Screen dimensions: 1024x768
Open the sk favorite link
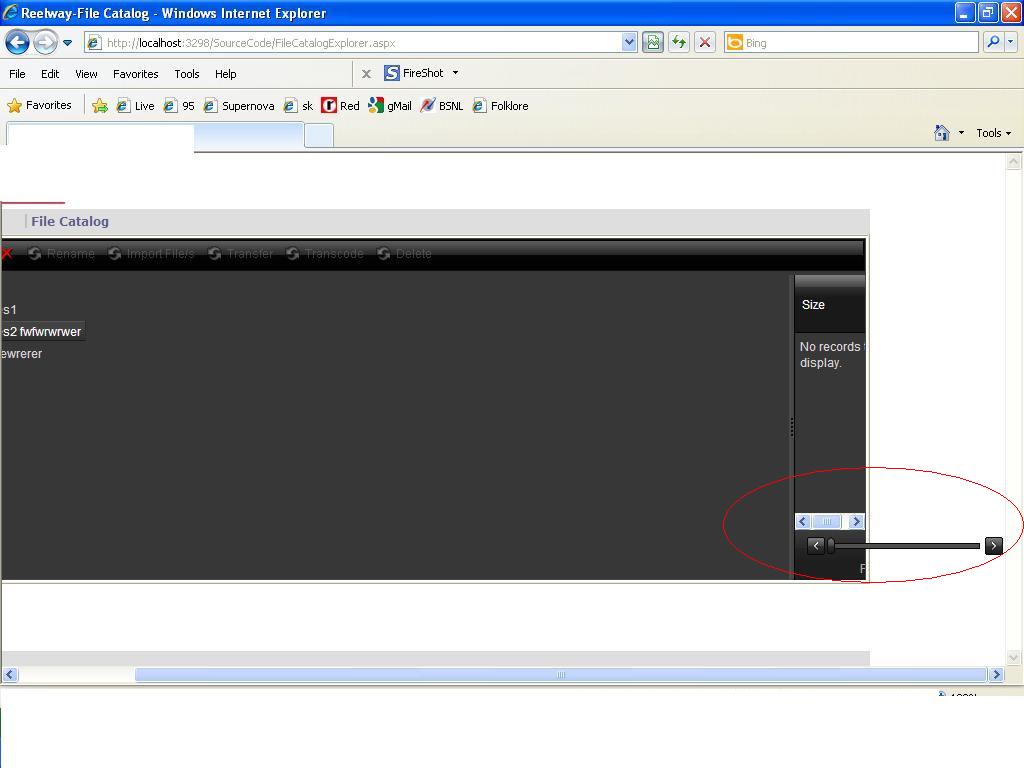pyautogui.click(x=298, y=106)
